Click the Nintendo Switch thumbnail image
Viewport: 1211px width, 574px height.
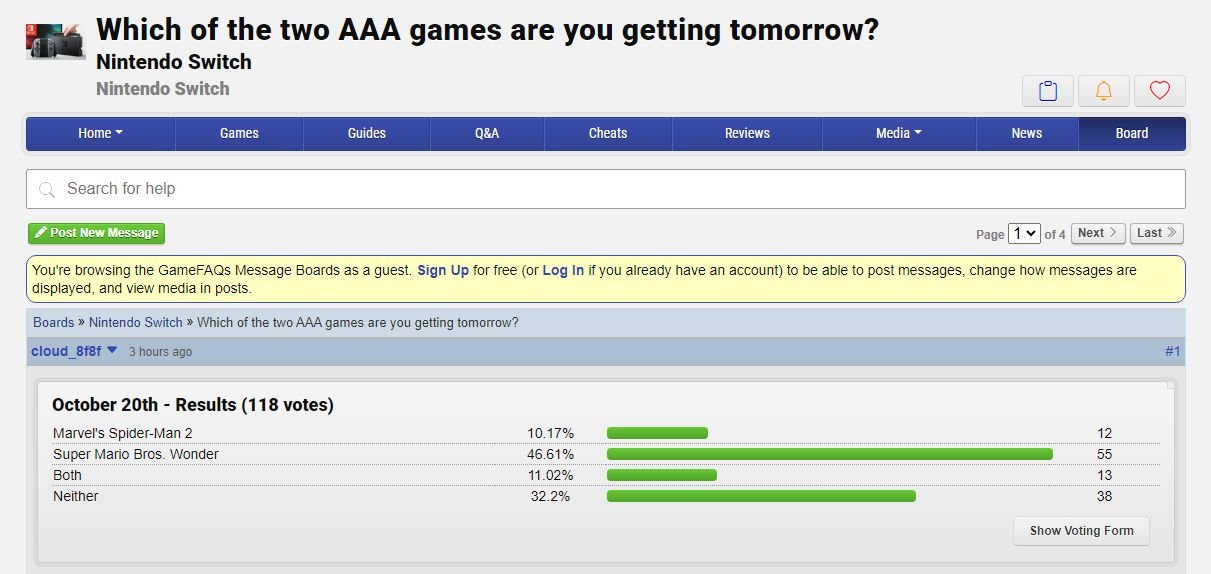(55, 40)
